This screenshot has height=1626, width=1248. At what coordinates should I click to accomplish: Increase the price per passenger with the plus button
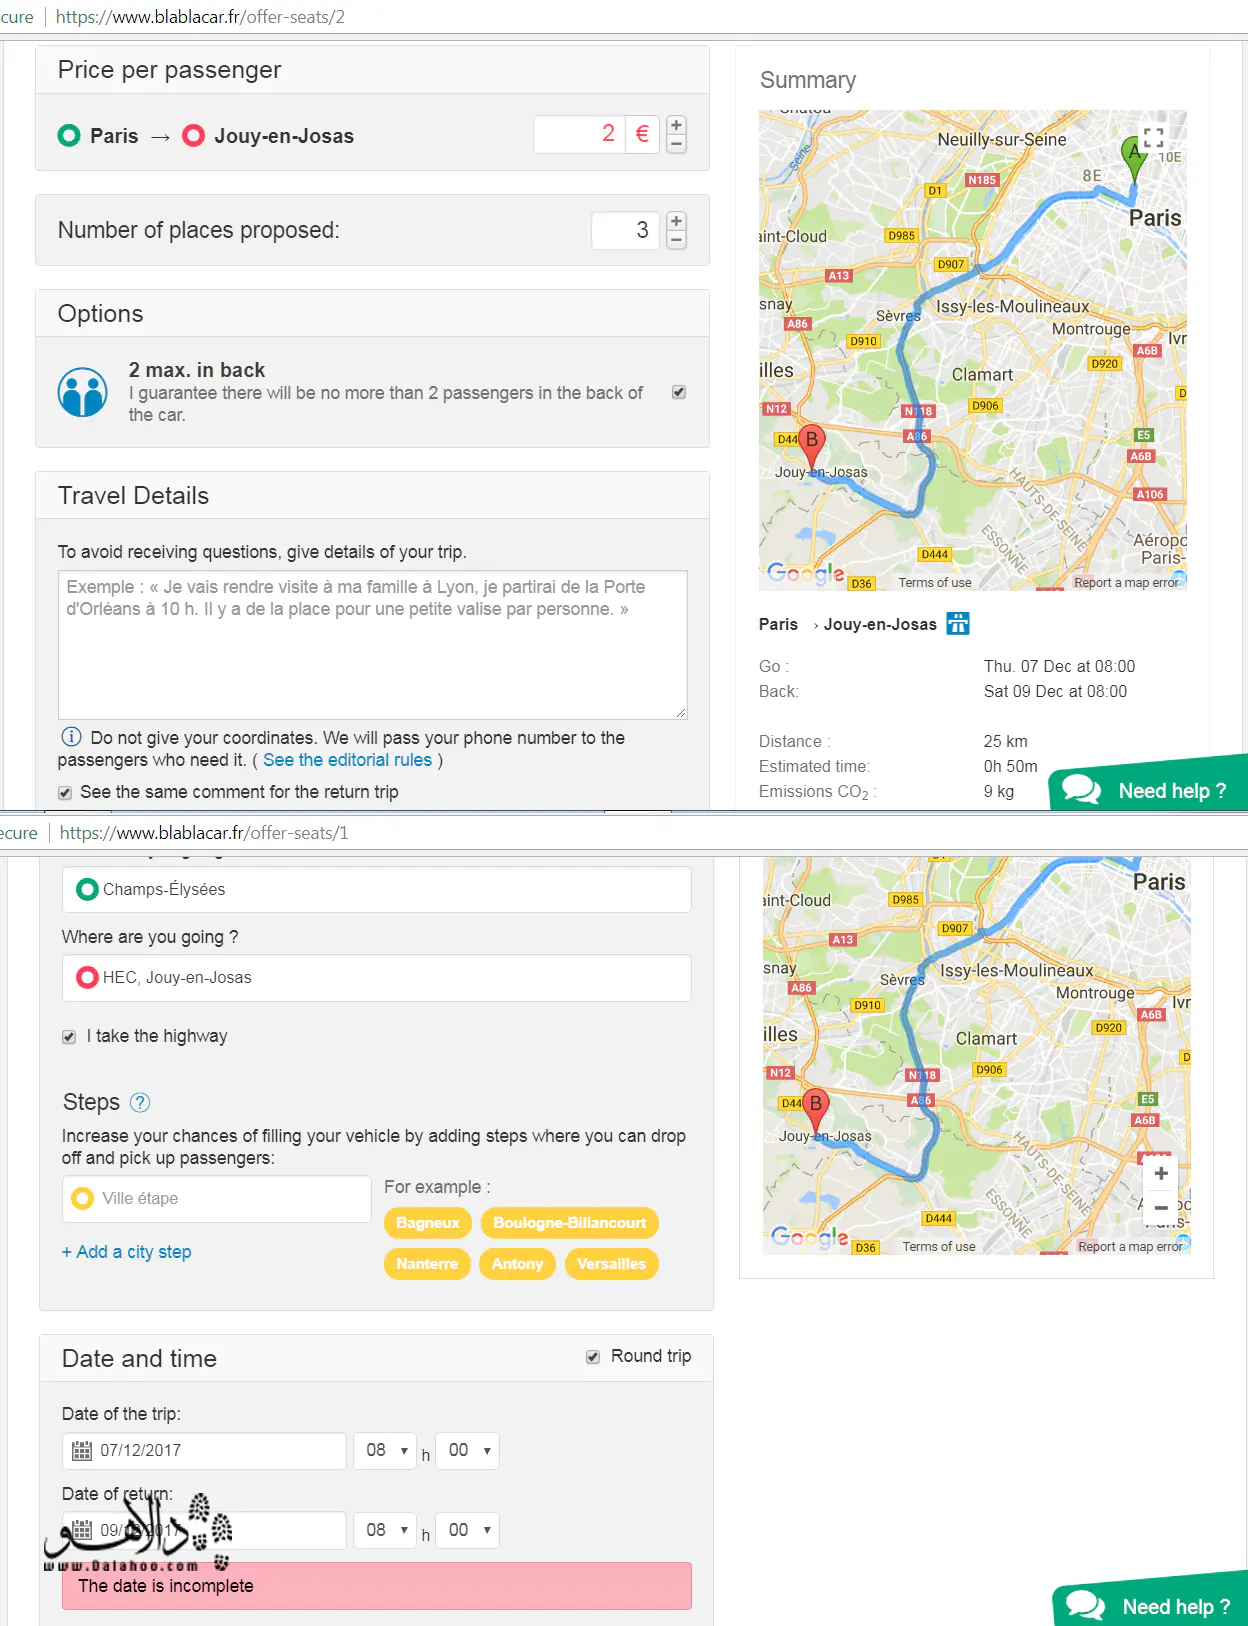(x=677, y=125)
